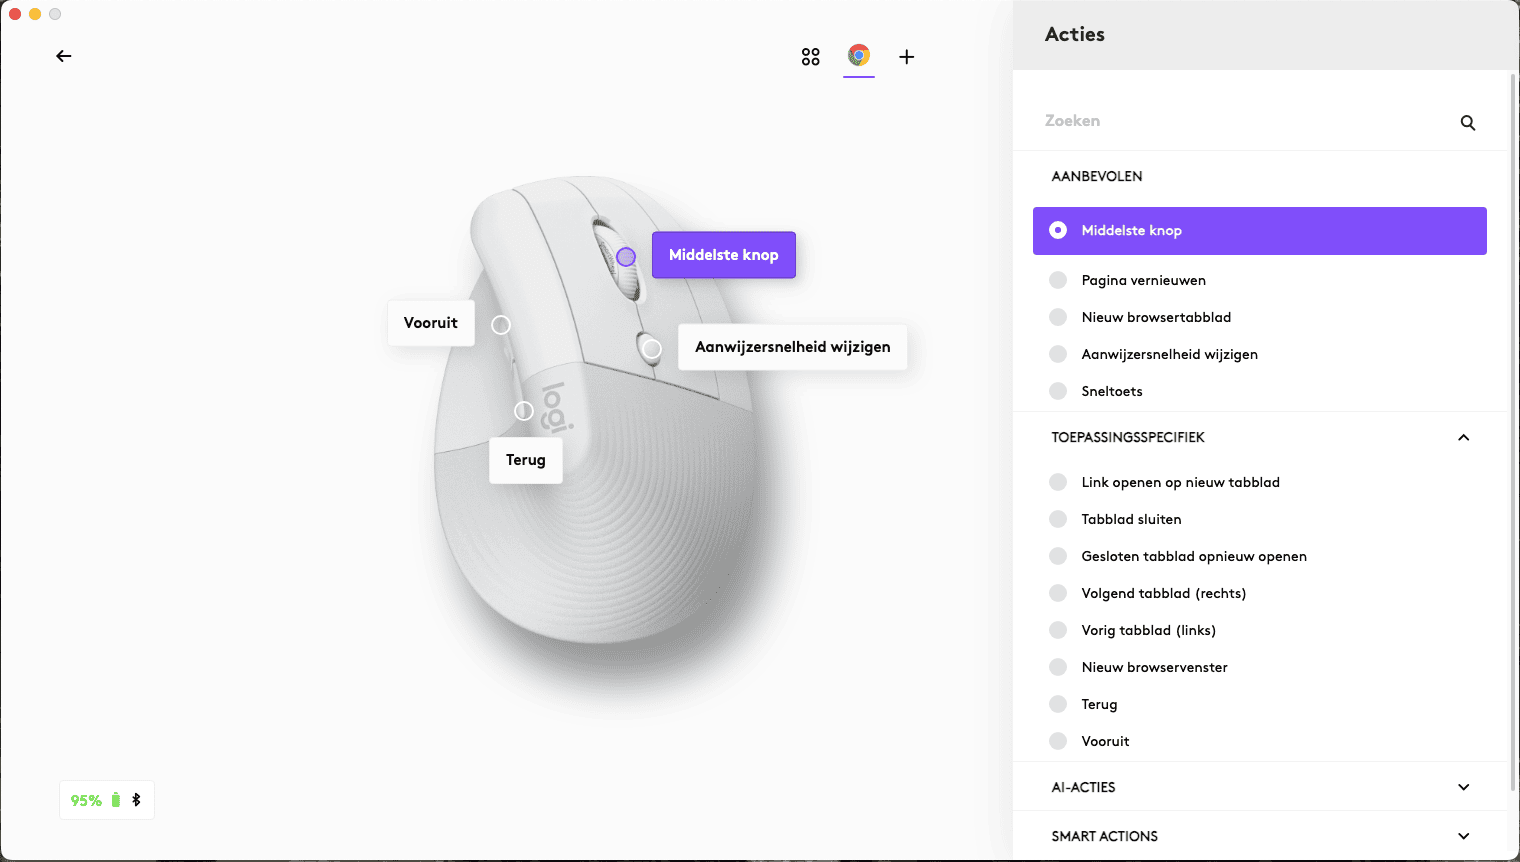Click the Bluetooth connection icon
1520x862 pixels.
(x=137, y=800)
